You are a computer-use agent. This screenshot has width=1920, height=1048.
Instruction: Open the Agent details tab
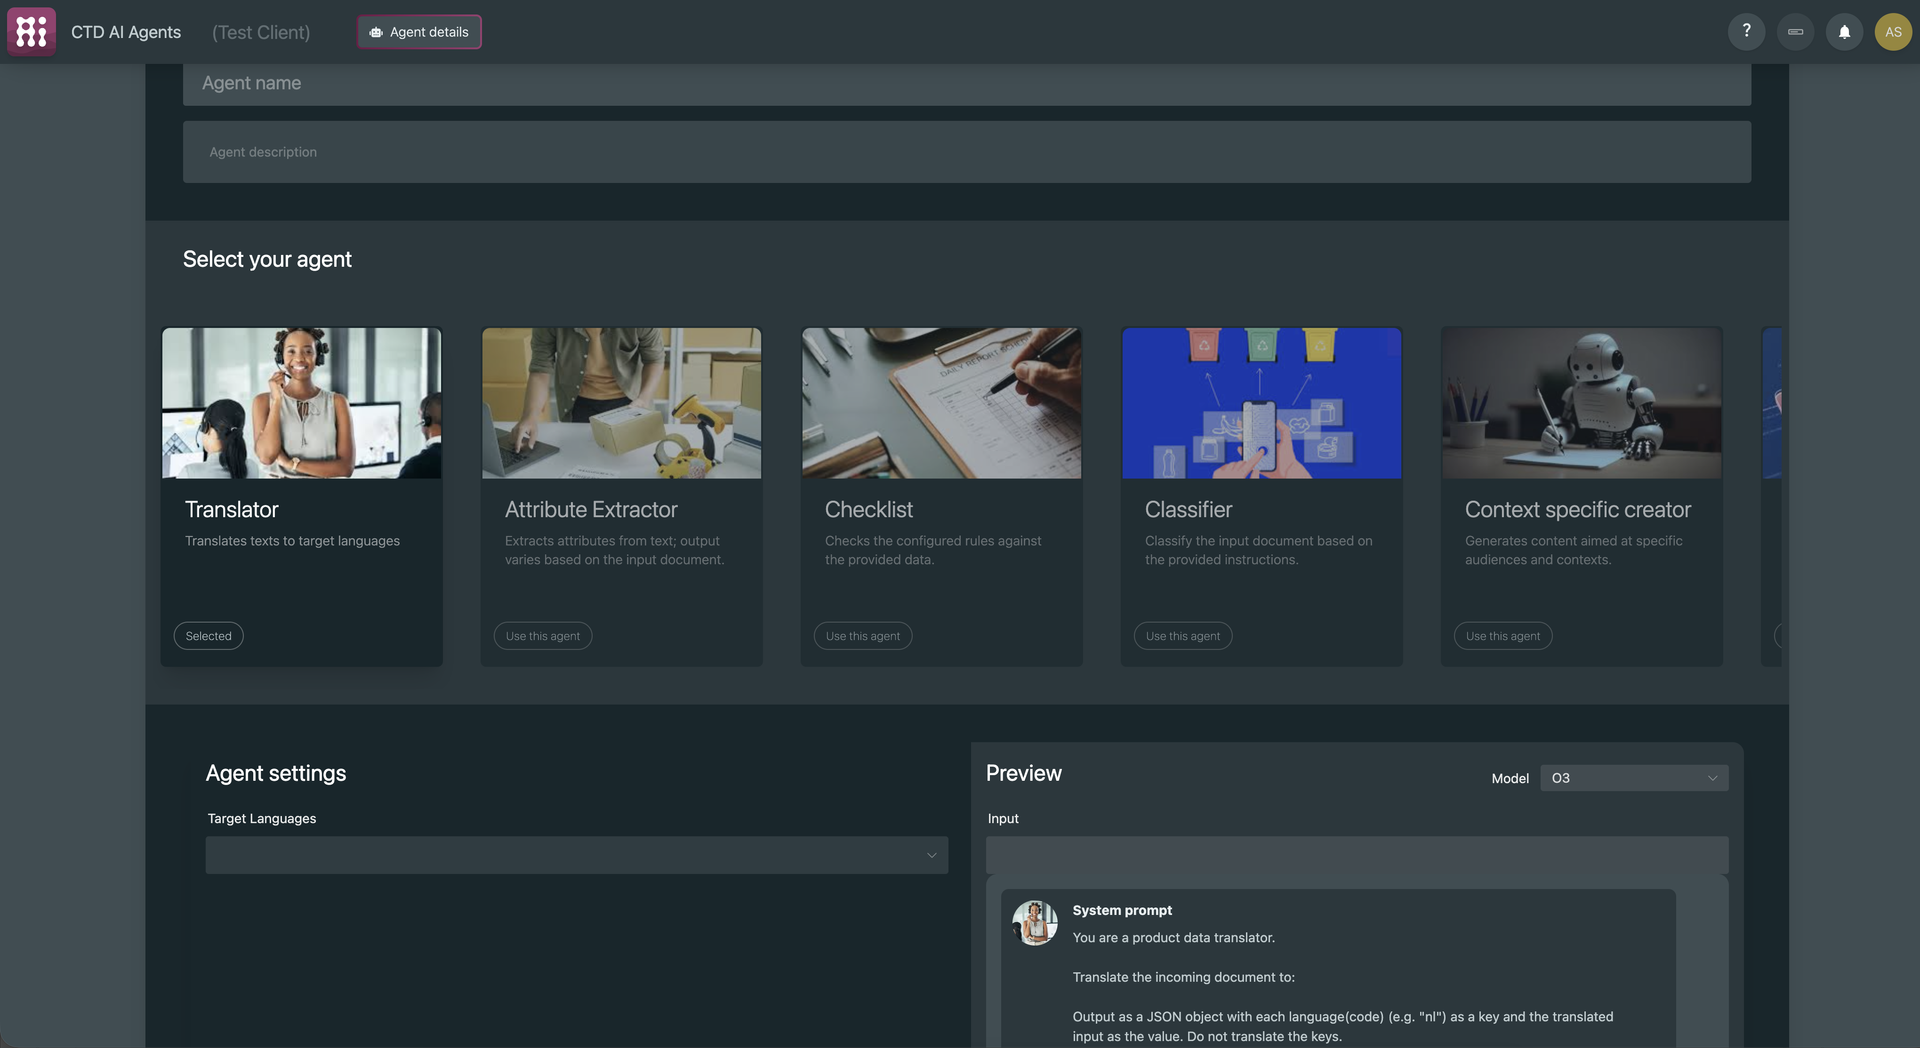(419, 32)
